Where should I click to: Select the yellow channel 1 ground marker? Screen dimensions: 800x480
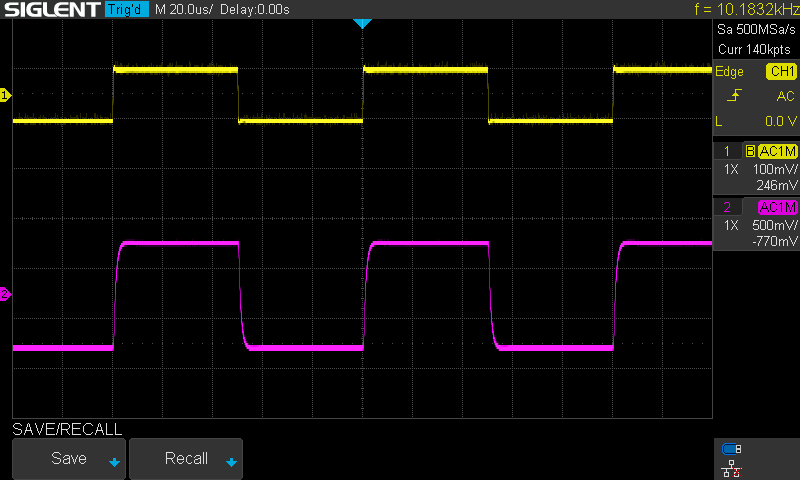click(x=5, y=95)
